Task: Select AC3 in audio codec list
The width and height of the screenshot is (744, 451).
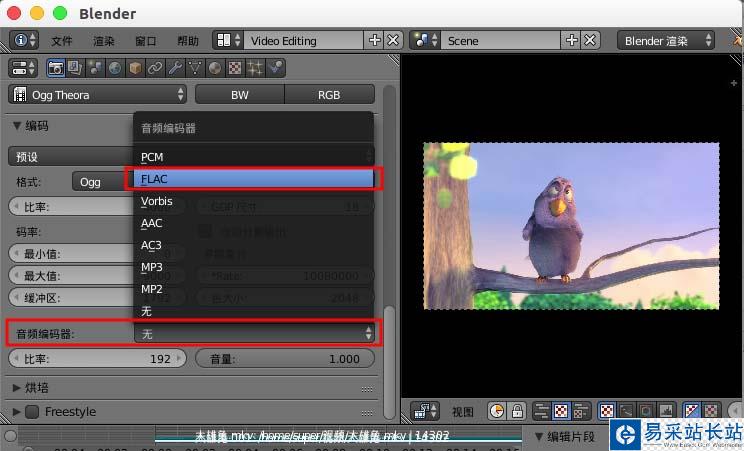Action: coord(253,245)
